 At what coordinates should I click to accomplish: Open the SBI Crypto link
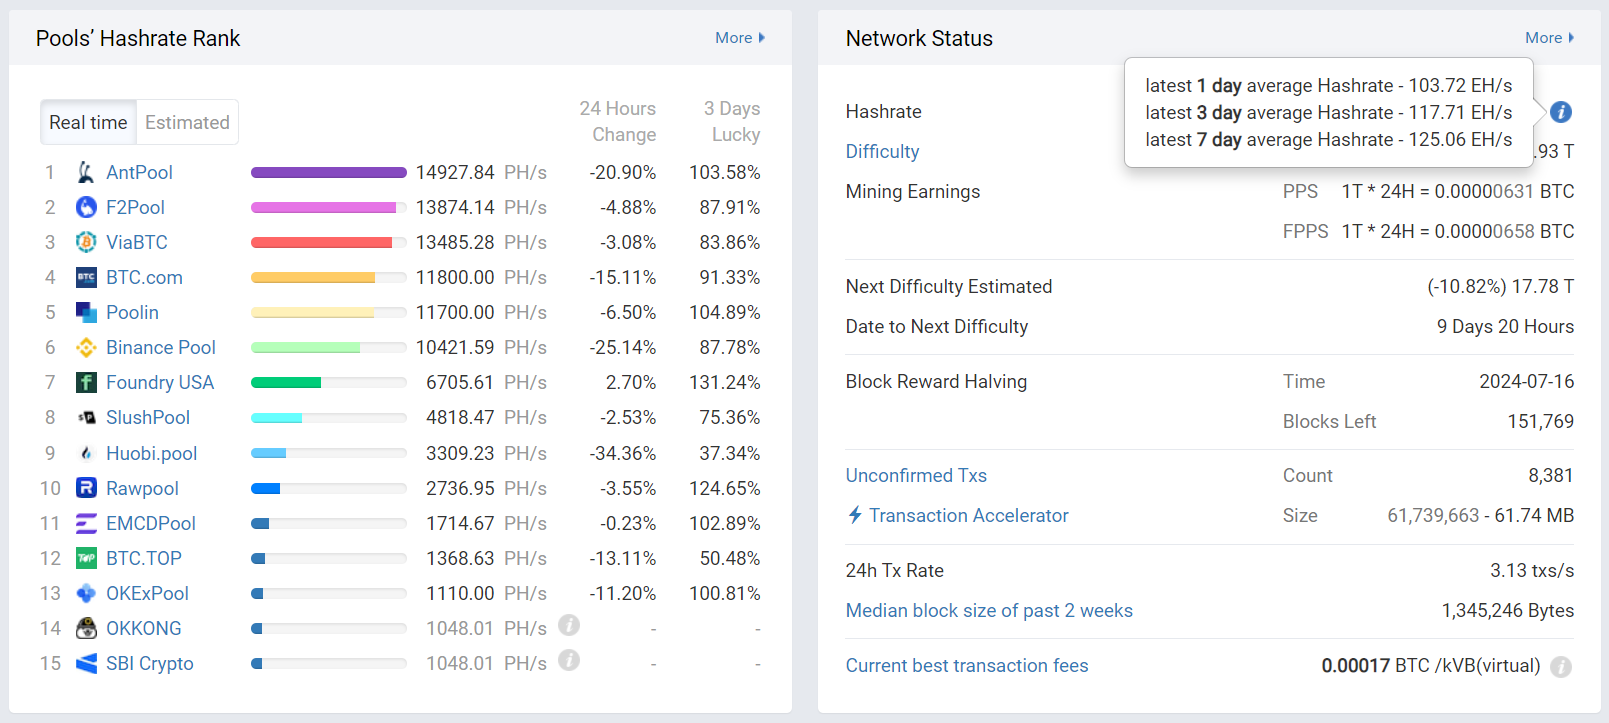[150, 663]
